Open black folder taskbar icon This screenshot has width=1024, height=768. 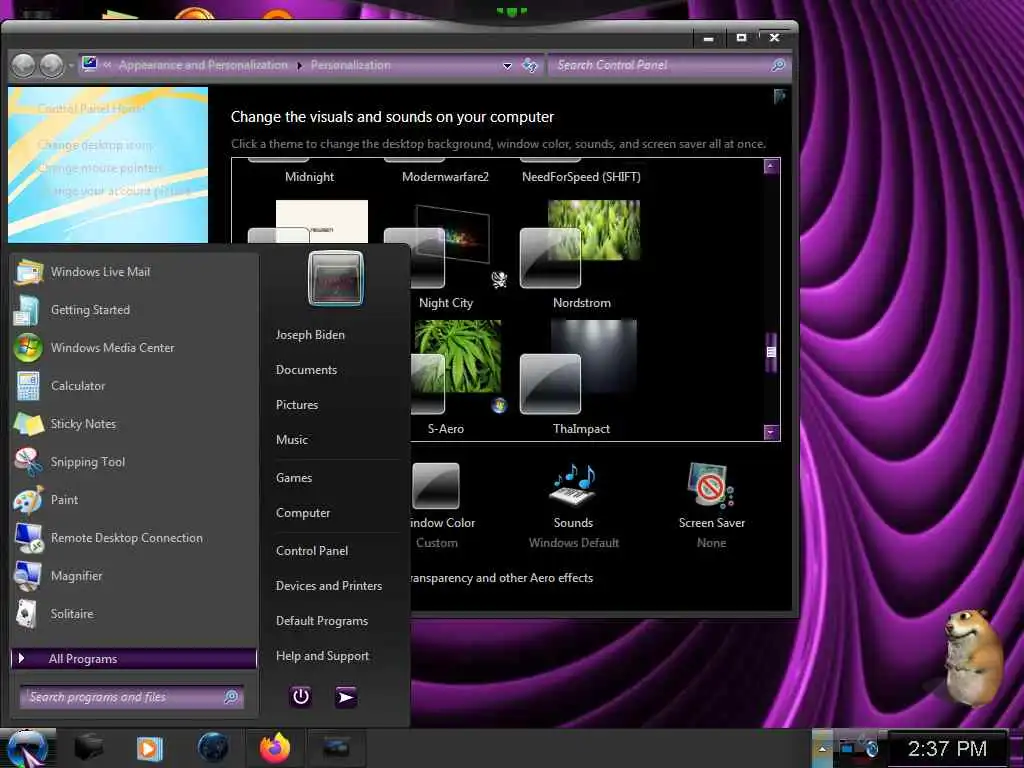[89, 748]
